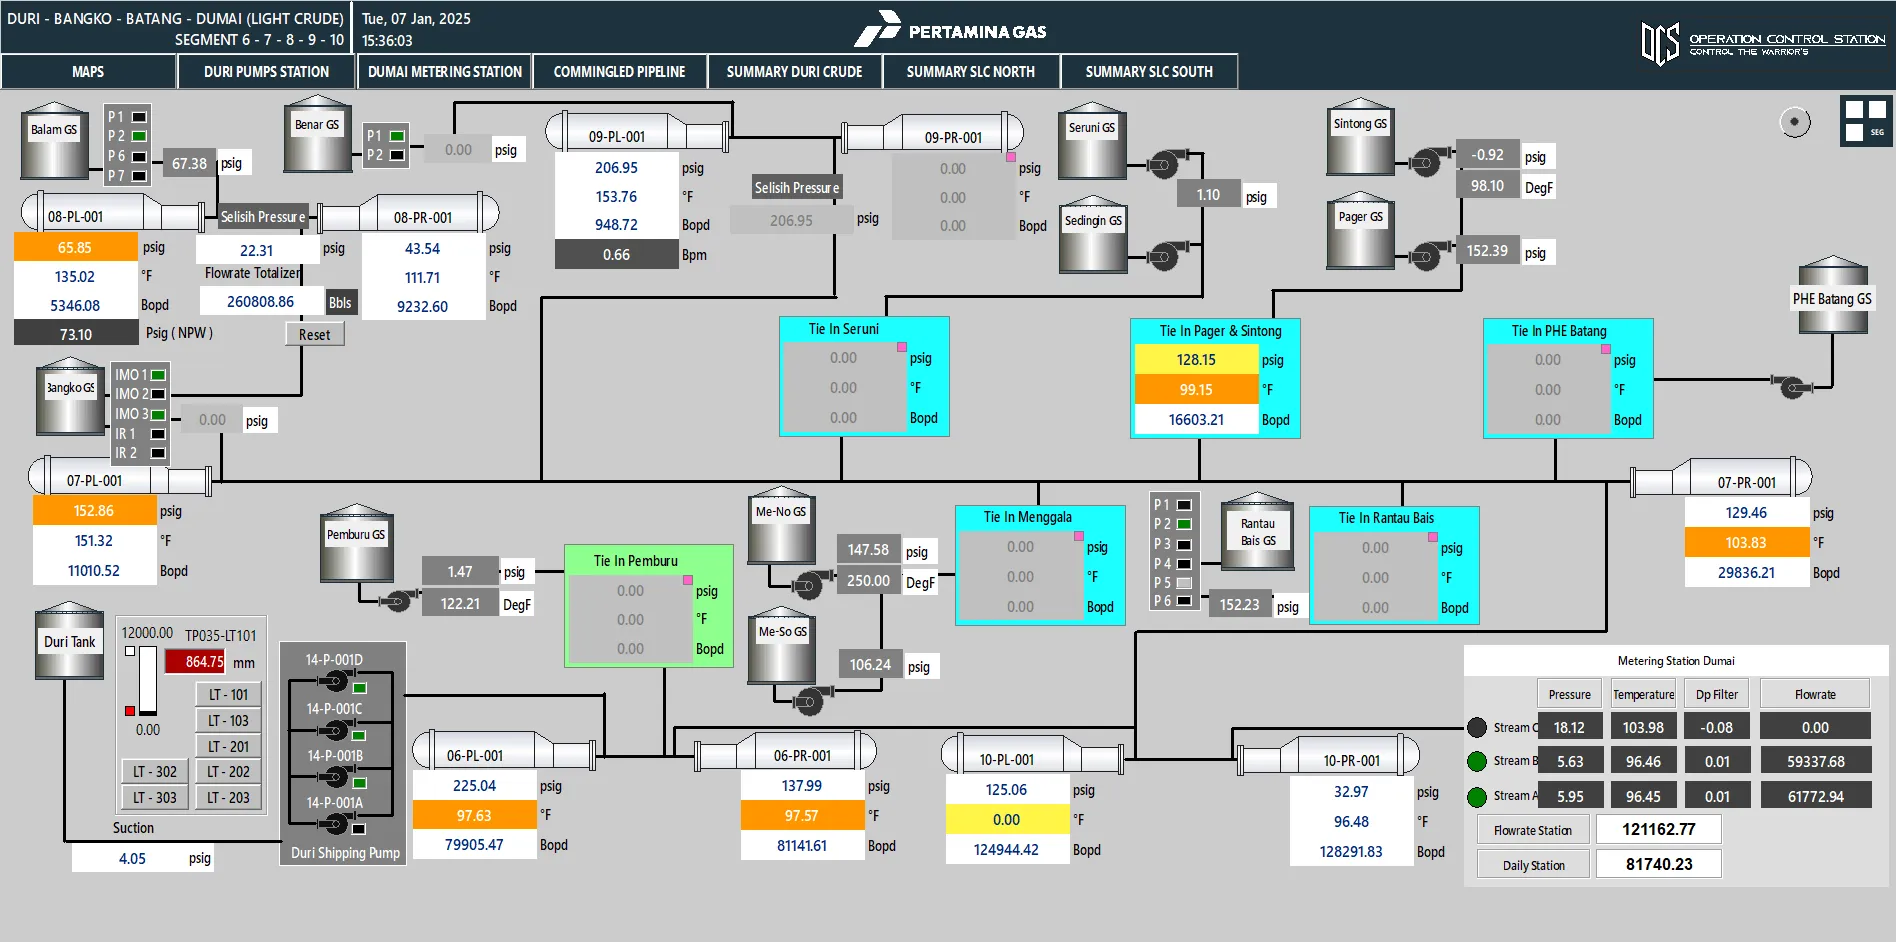The image size is (1896, 942).
Task: Click the LT - 101 button
Action: click(228, 694)
